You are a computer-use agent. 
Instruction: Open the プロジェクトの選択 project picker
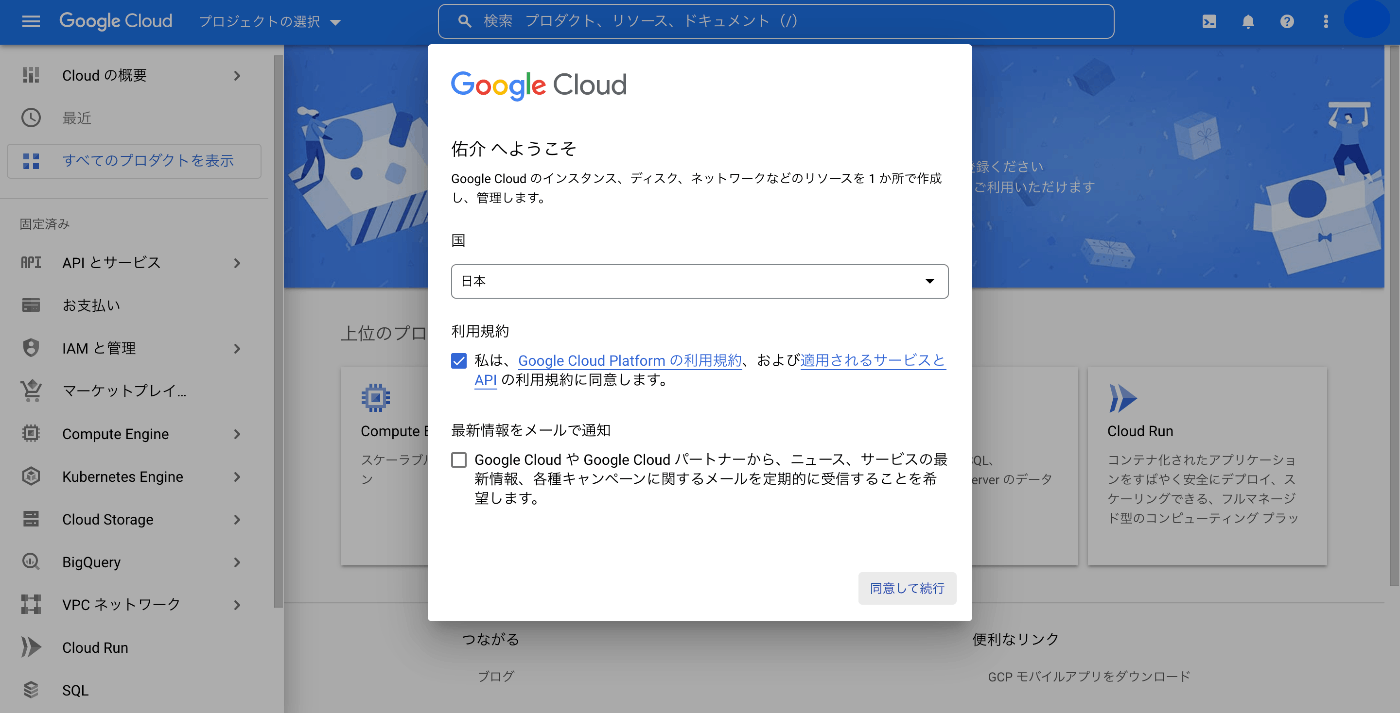270,22
